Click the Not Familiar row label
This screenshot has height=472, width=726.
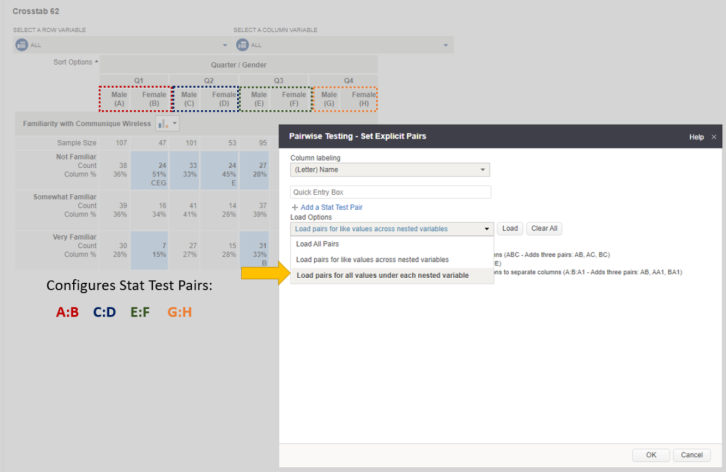[x=76, y=157]
